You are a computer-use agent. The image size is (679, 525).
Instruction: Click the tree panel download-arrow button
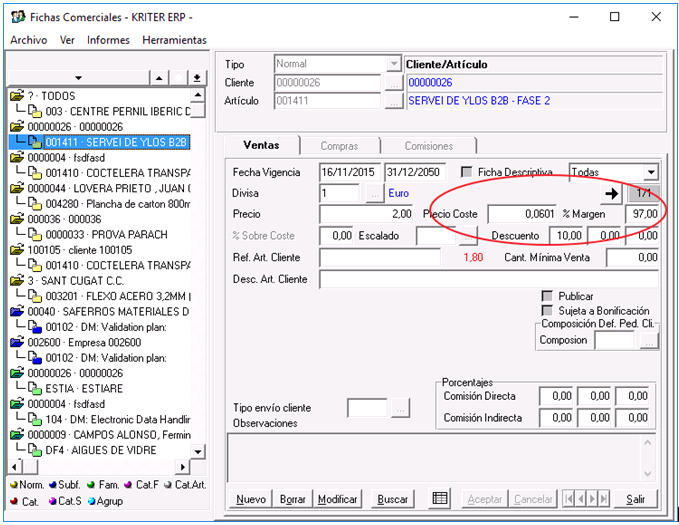[x=197, y=78]
